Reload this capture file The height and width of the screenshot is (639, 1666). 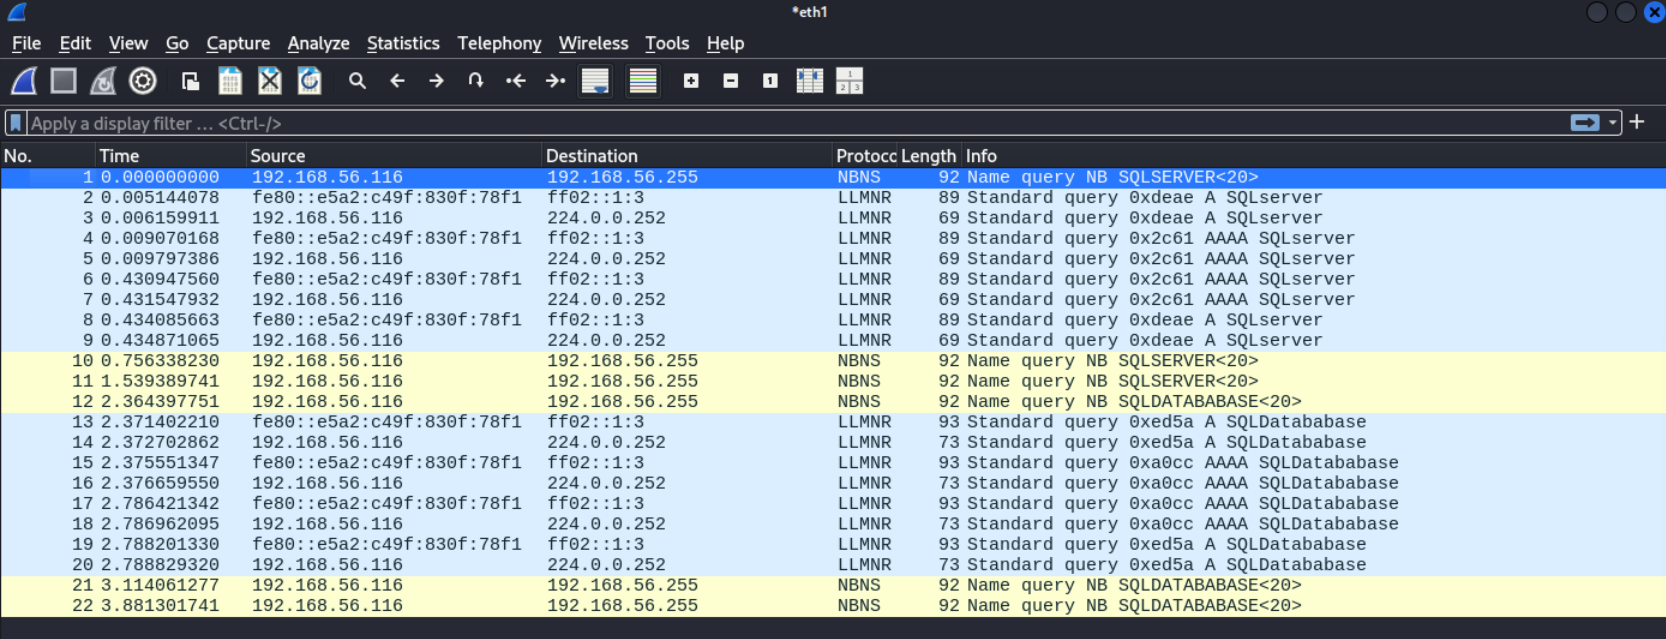click(310, 81)
